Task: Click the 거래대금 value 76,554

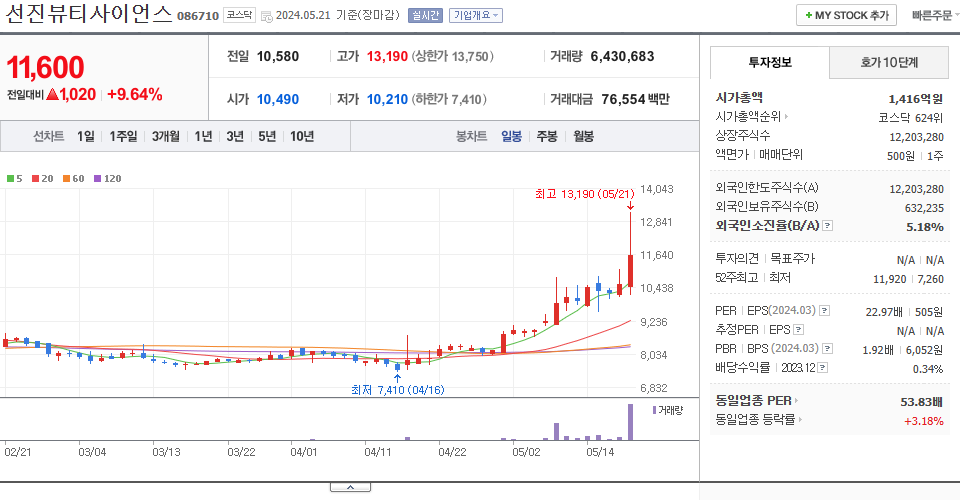Action: (623, 99)
